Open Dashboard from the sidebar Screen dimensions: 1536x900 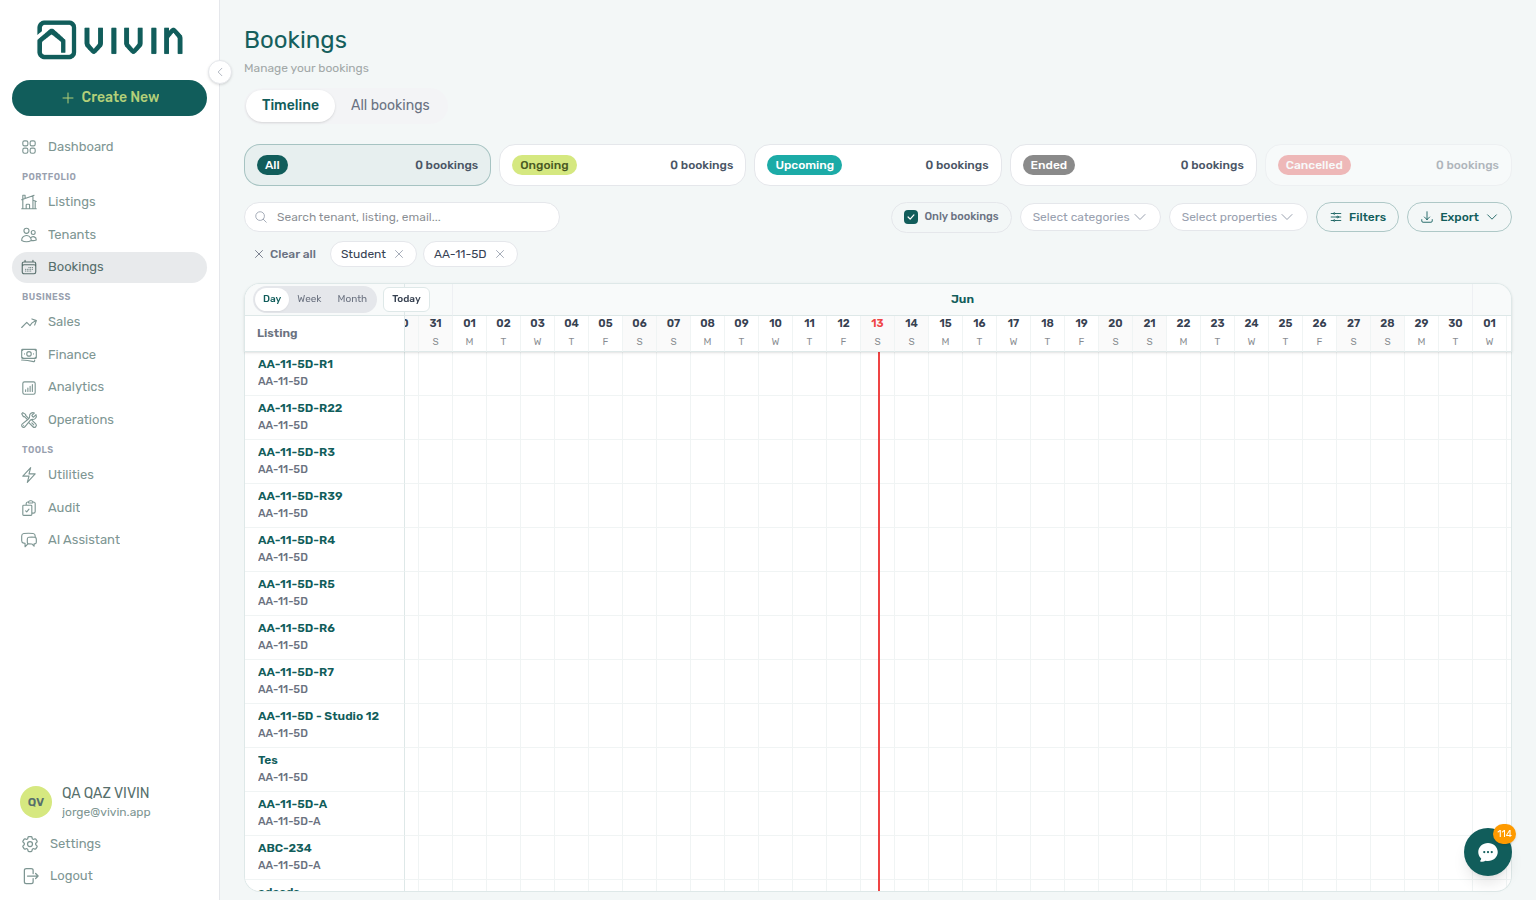[x=109, y=147]
